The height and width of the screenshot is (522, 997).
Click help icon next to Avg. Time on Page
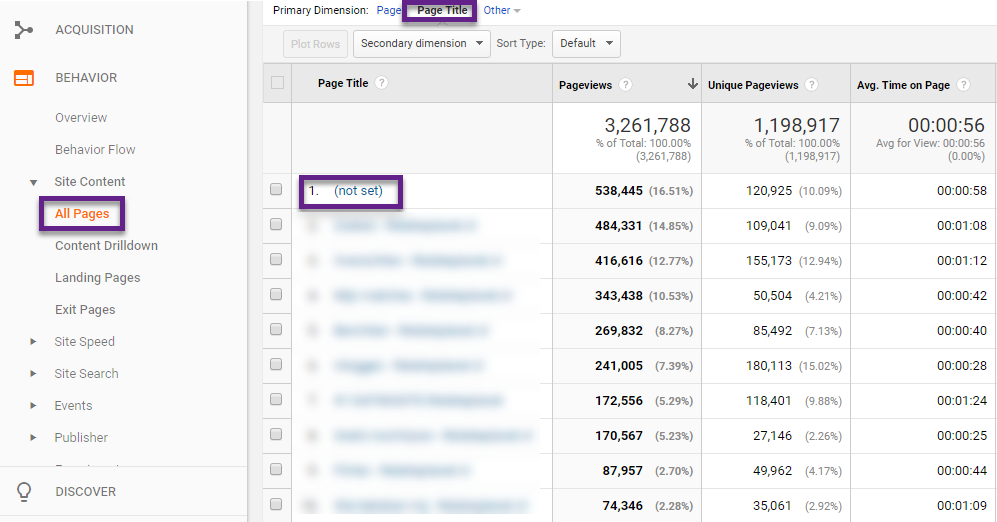point(963,85)
